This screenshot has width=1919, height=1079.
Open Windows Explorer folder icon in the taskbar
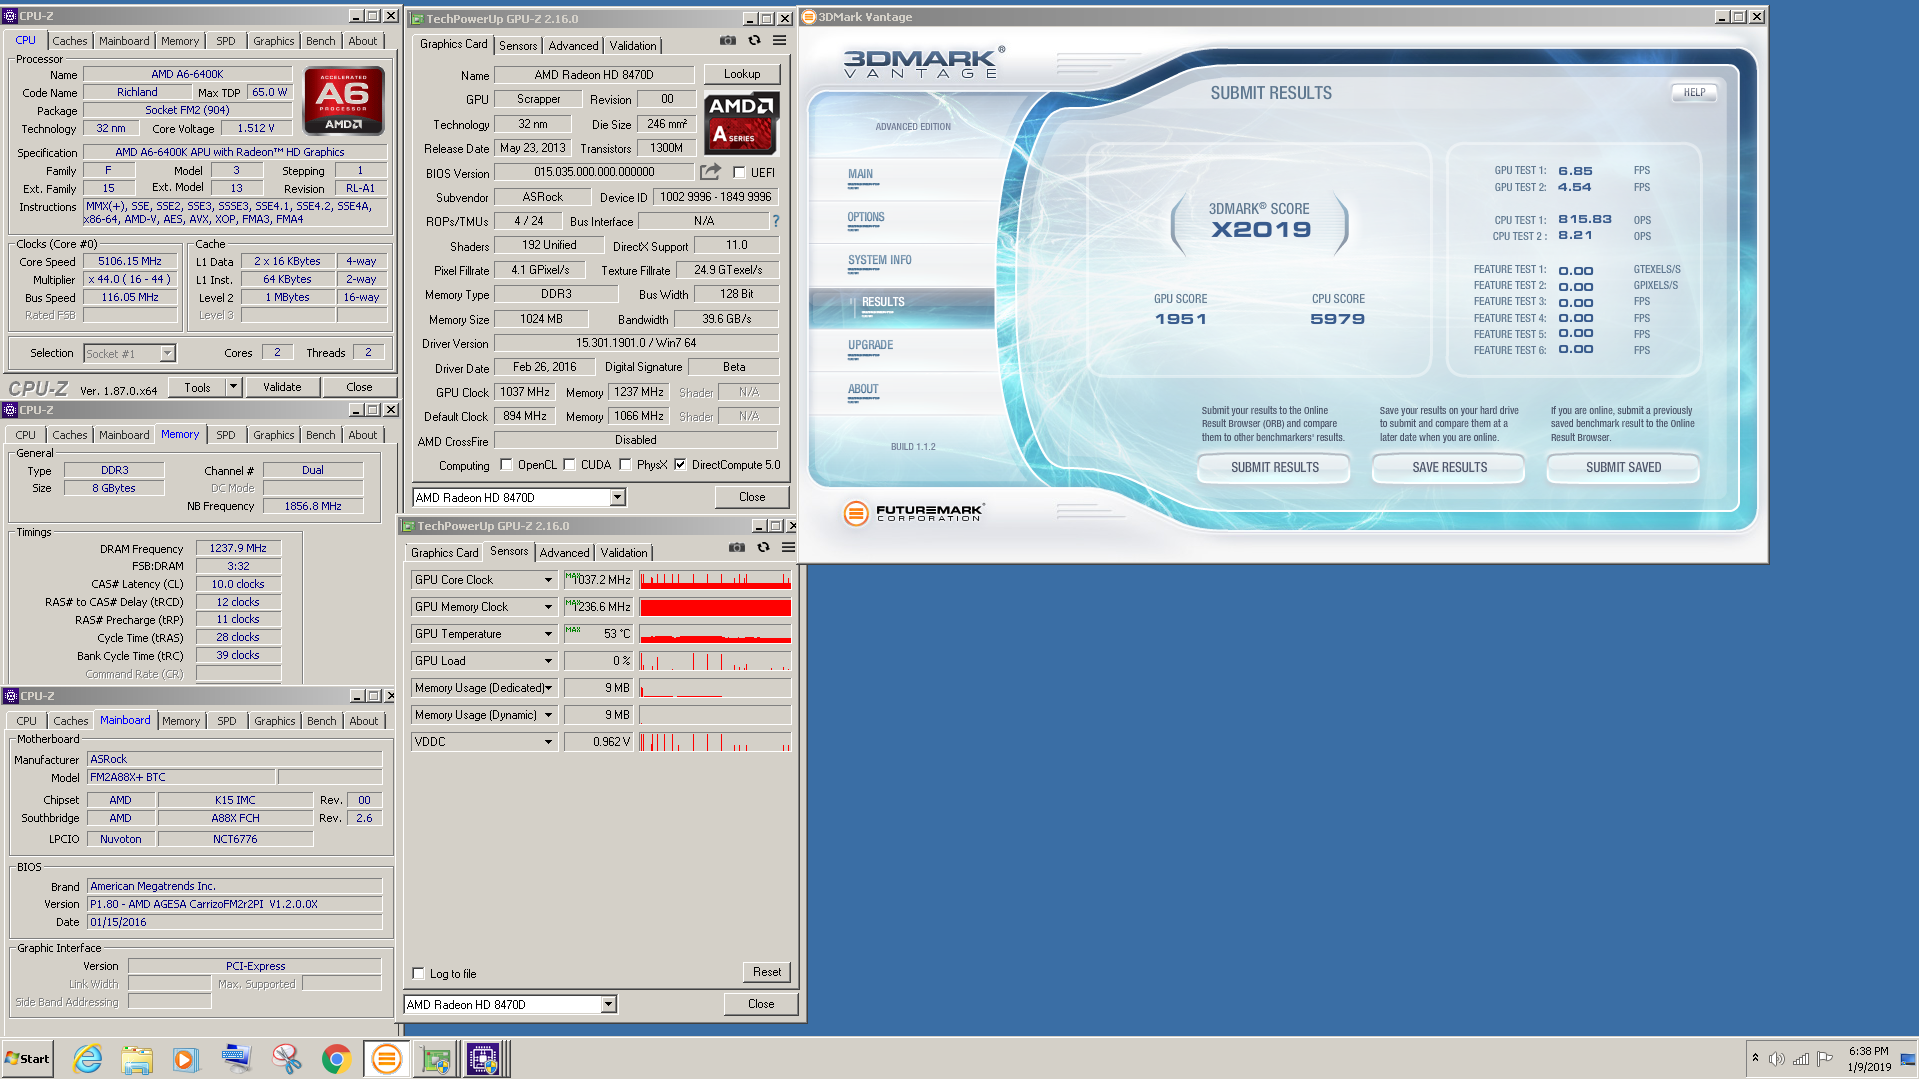coord(137,1059)
